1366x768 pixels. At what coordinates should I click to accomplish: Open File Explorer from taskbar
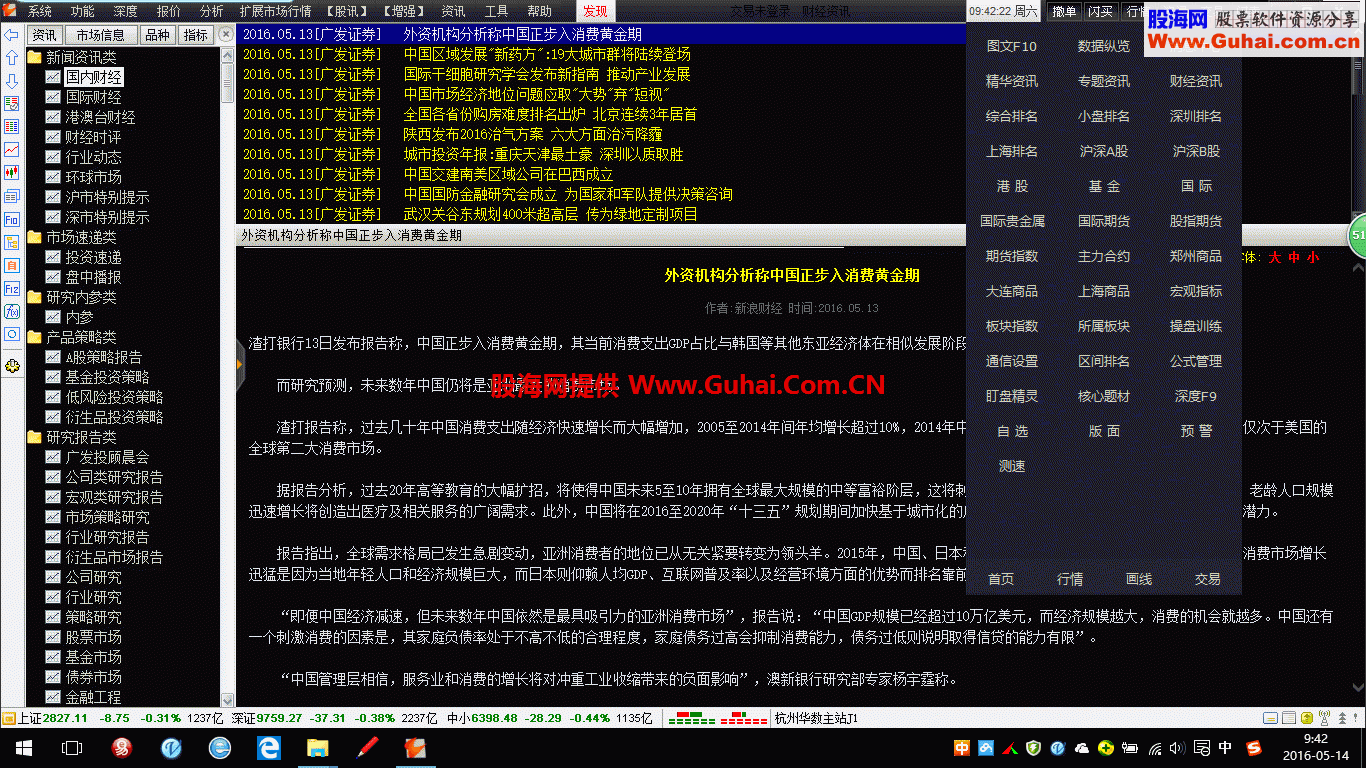click(318, 747)
